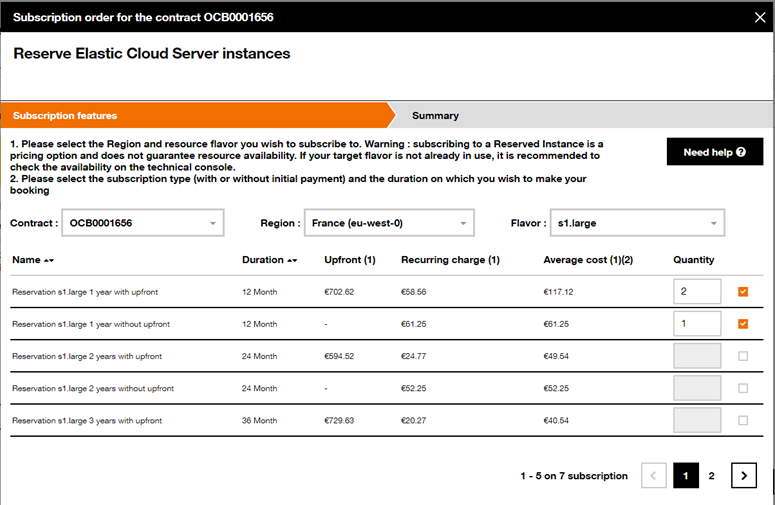This screenshot has height=505, width=775.
Task: Check the 2 years without upfront reservation
Action: (x=743, y=388)
